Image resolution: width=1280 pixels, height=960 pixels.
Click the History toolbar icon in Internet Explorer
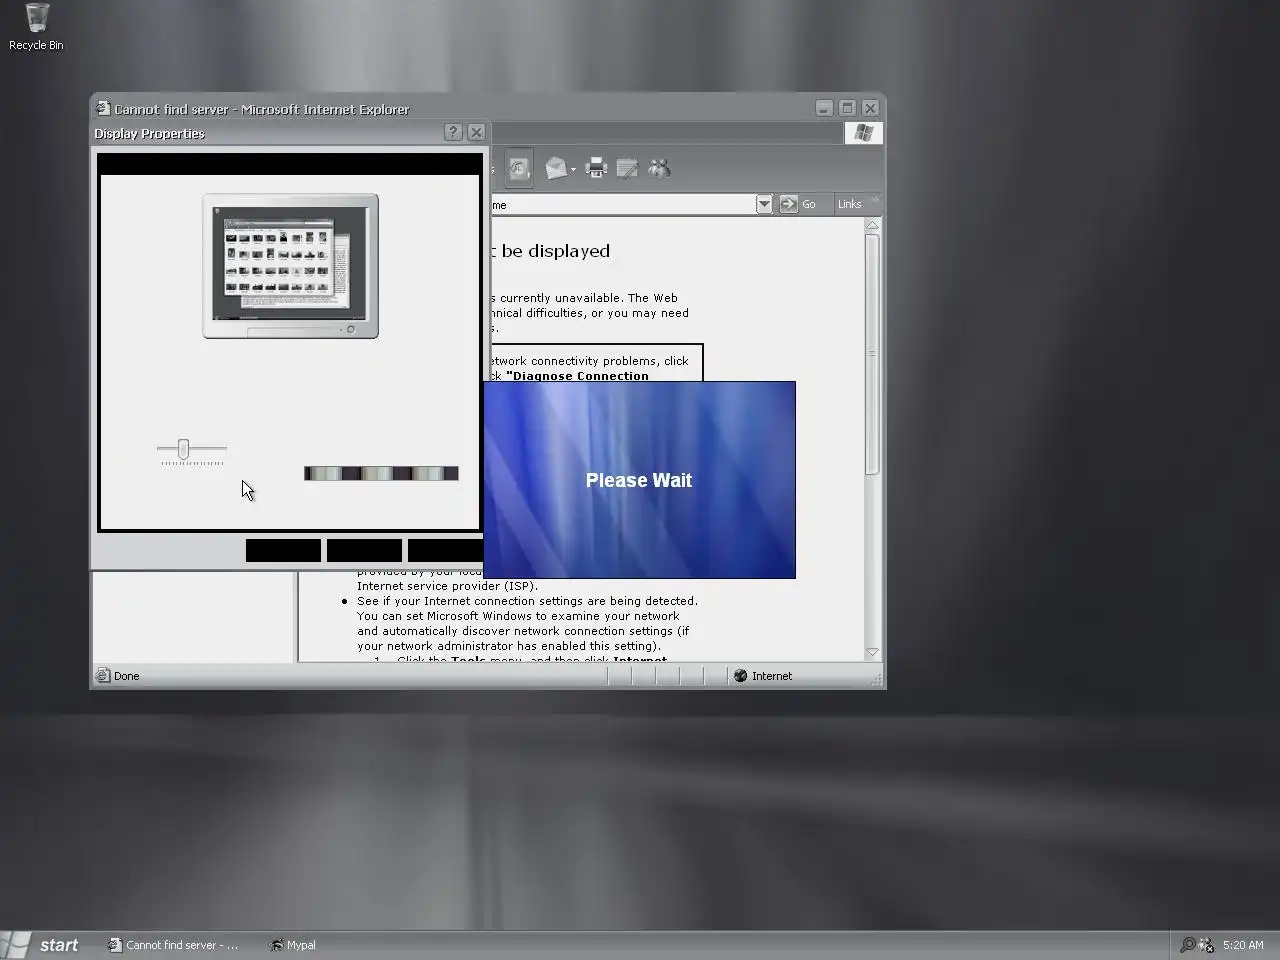pos(519,169)
